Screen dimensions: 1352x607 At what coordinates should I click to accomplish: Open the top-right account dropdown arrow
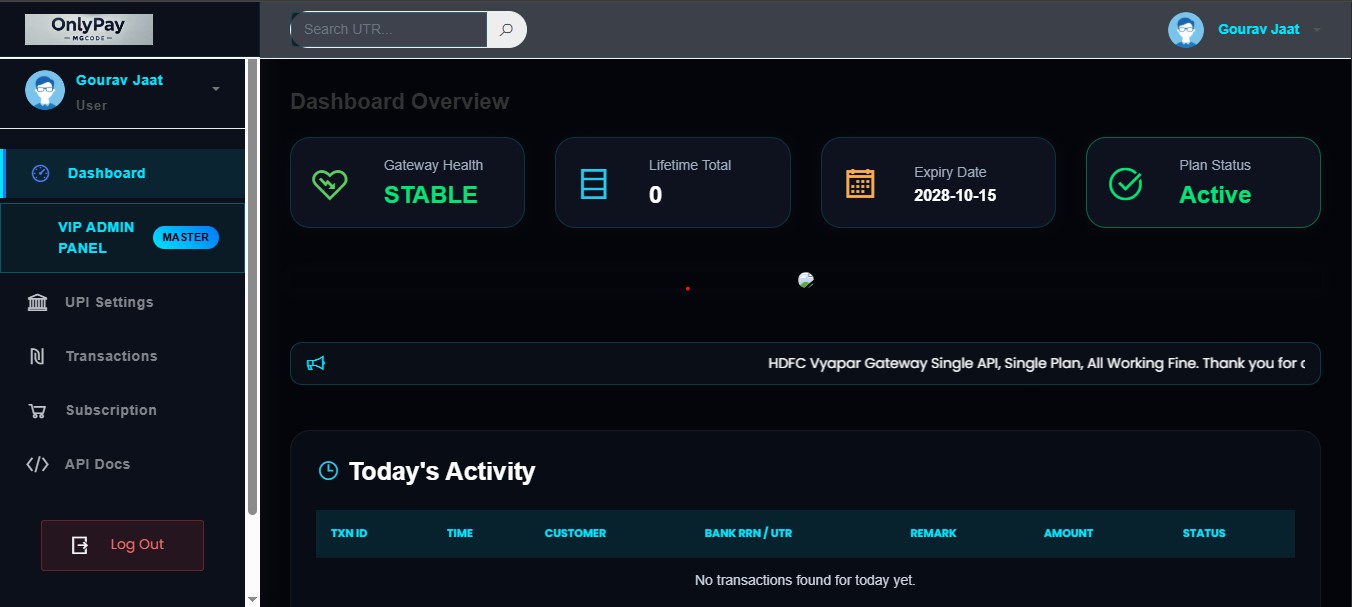pyautogui.click(x=1317, y=30)
